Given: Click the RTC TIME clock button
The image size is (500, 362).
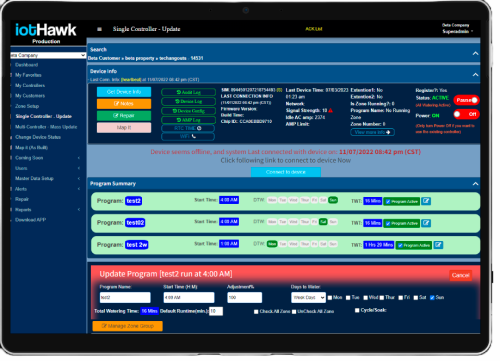Looking at the screenshot, I should 188,128.
